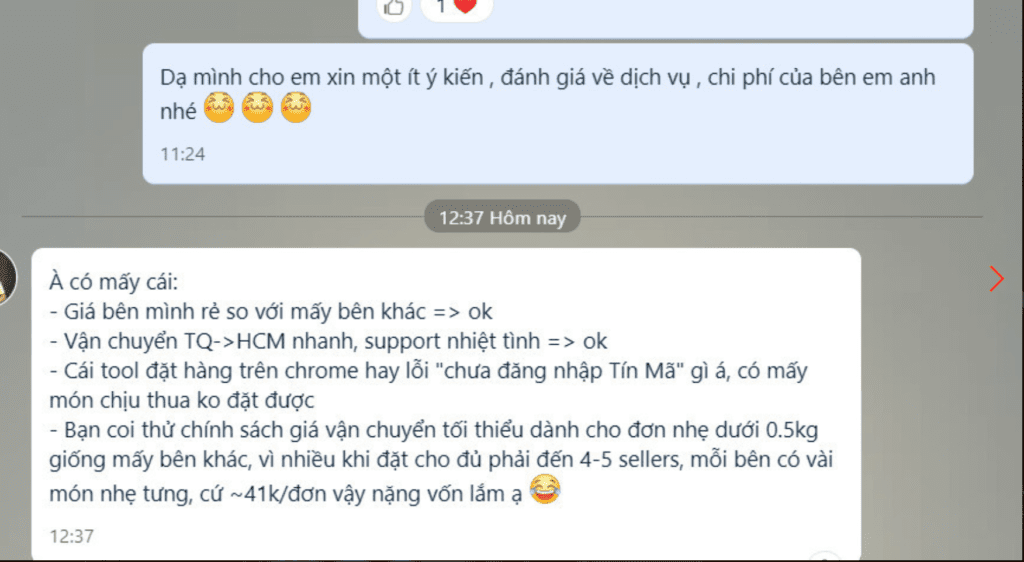1024x562 pixels.
Task: Click the last blushing emoji in sent message
Action: 296,108
